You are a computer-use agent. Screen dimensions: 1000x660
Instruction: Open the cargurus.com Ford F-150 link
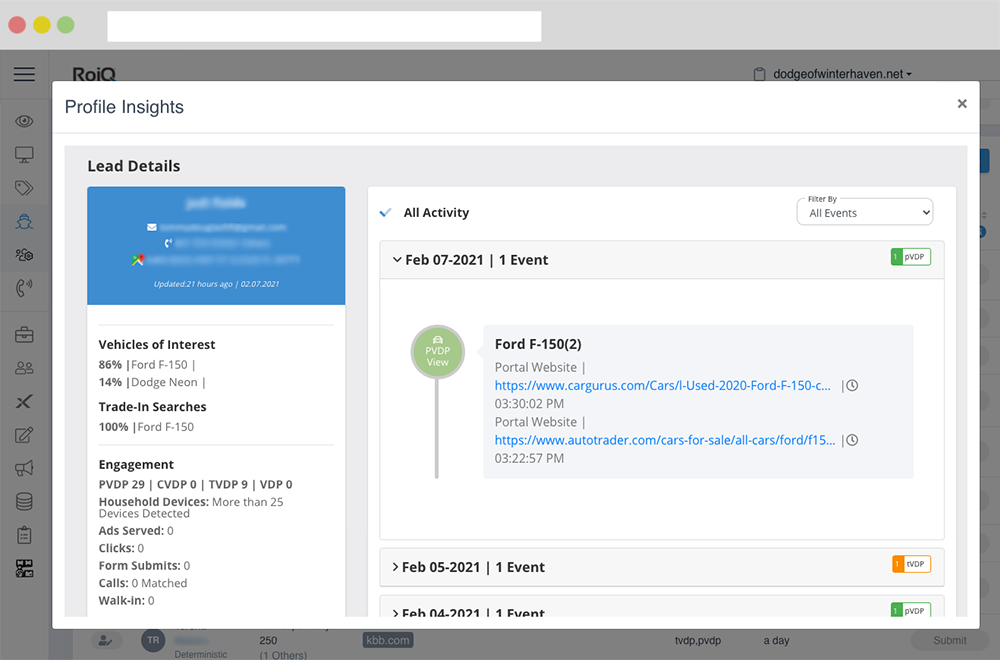[x=663, y=385]
